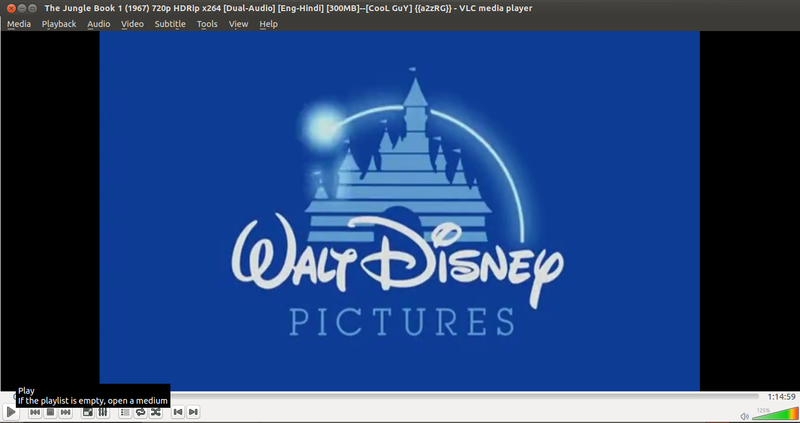Open the Help menu
The height and width of the screenshot is (423, 800).
268,24
